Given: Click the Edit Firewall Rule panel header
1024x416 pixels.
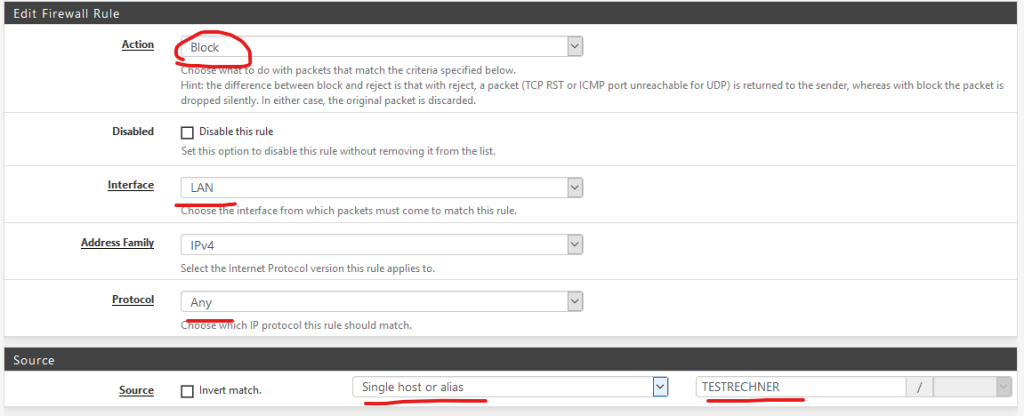Looking at the screenshot, I should pyautogui.click(x=512, y=13).
